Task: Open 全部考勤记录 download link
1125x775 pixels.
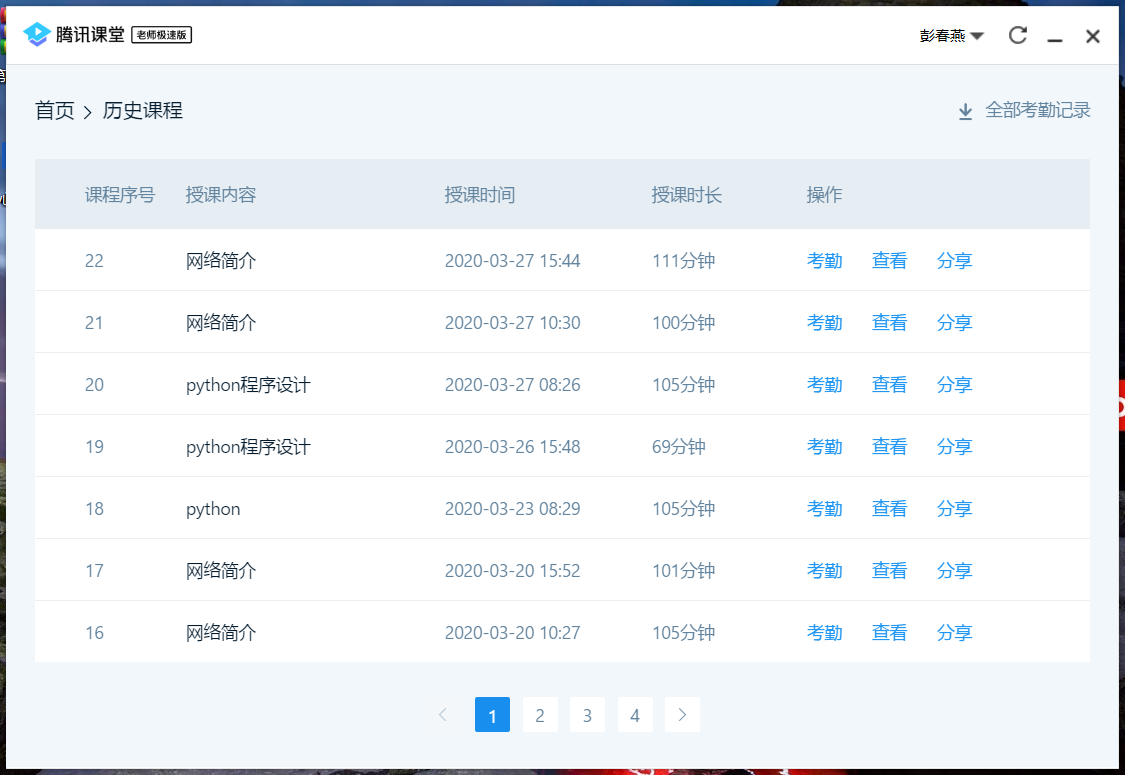Action: coord(1037,111)
